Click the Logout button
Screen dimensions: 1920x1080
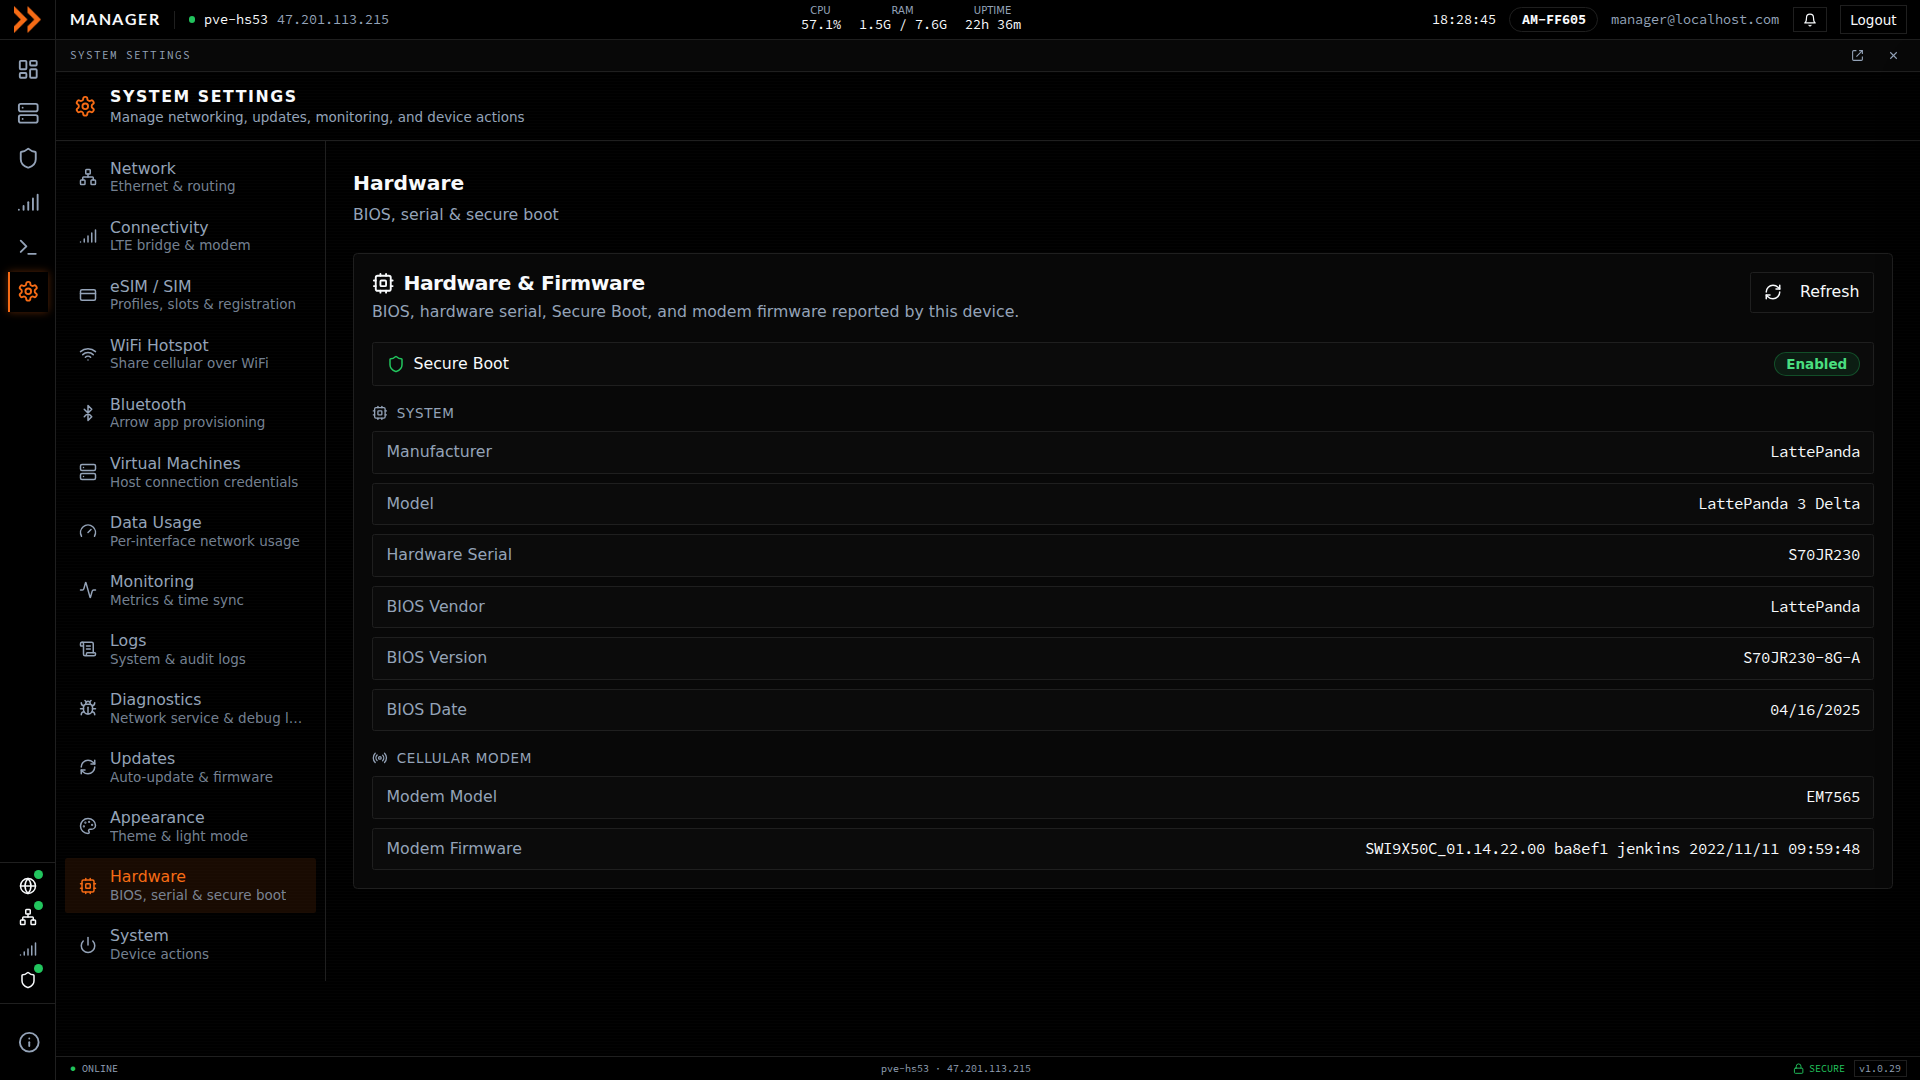(1872, 20)
